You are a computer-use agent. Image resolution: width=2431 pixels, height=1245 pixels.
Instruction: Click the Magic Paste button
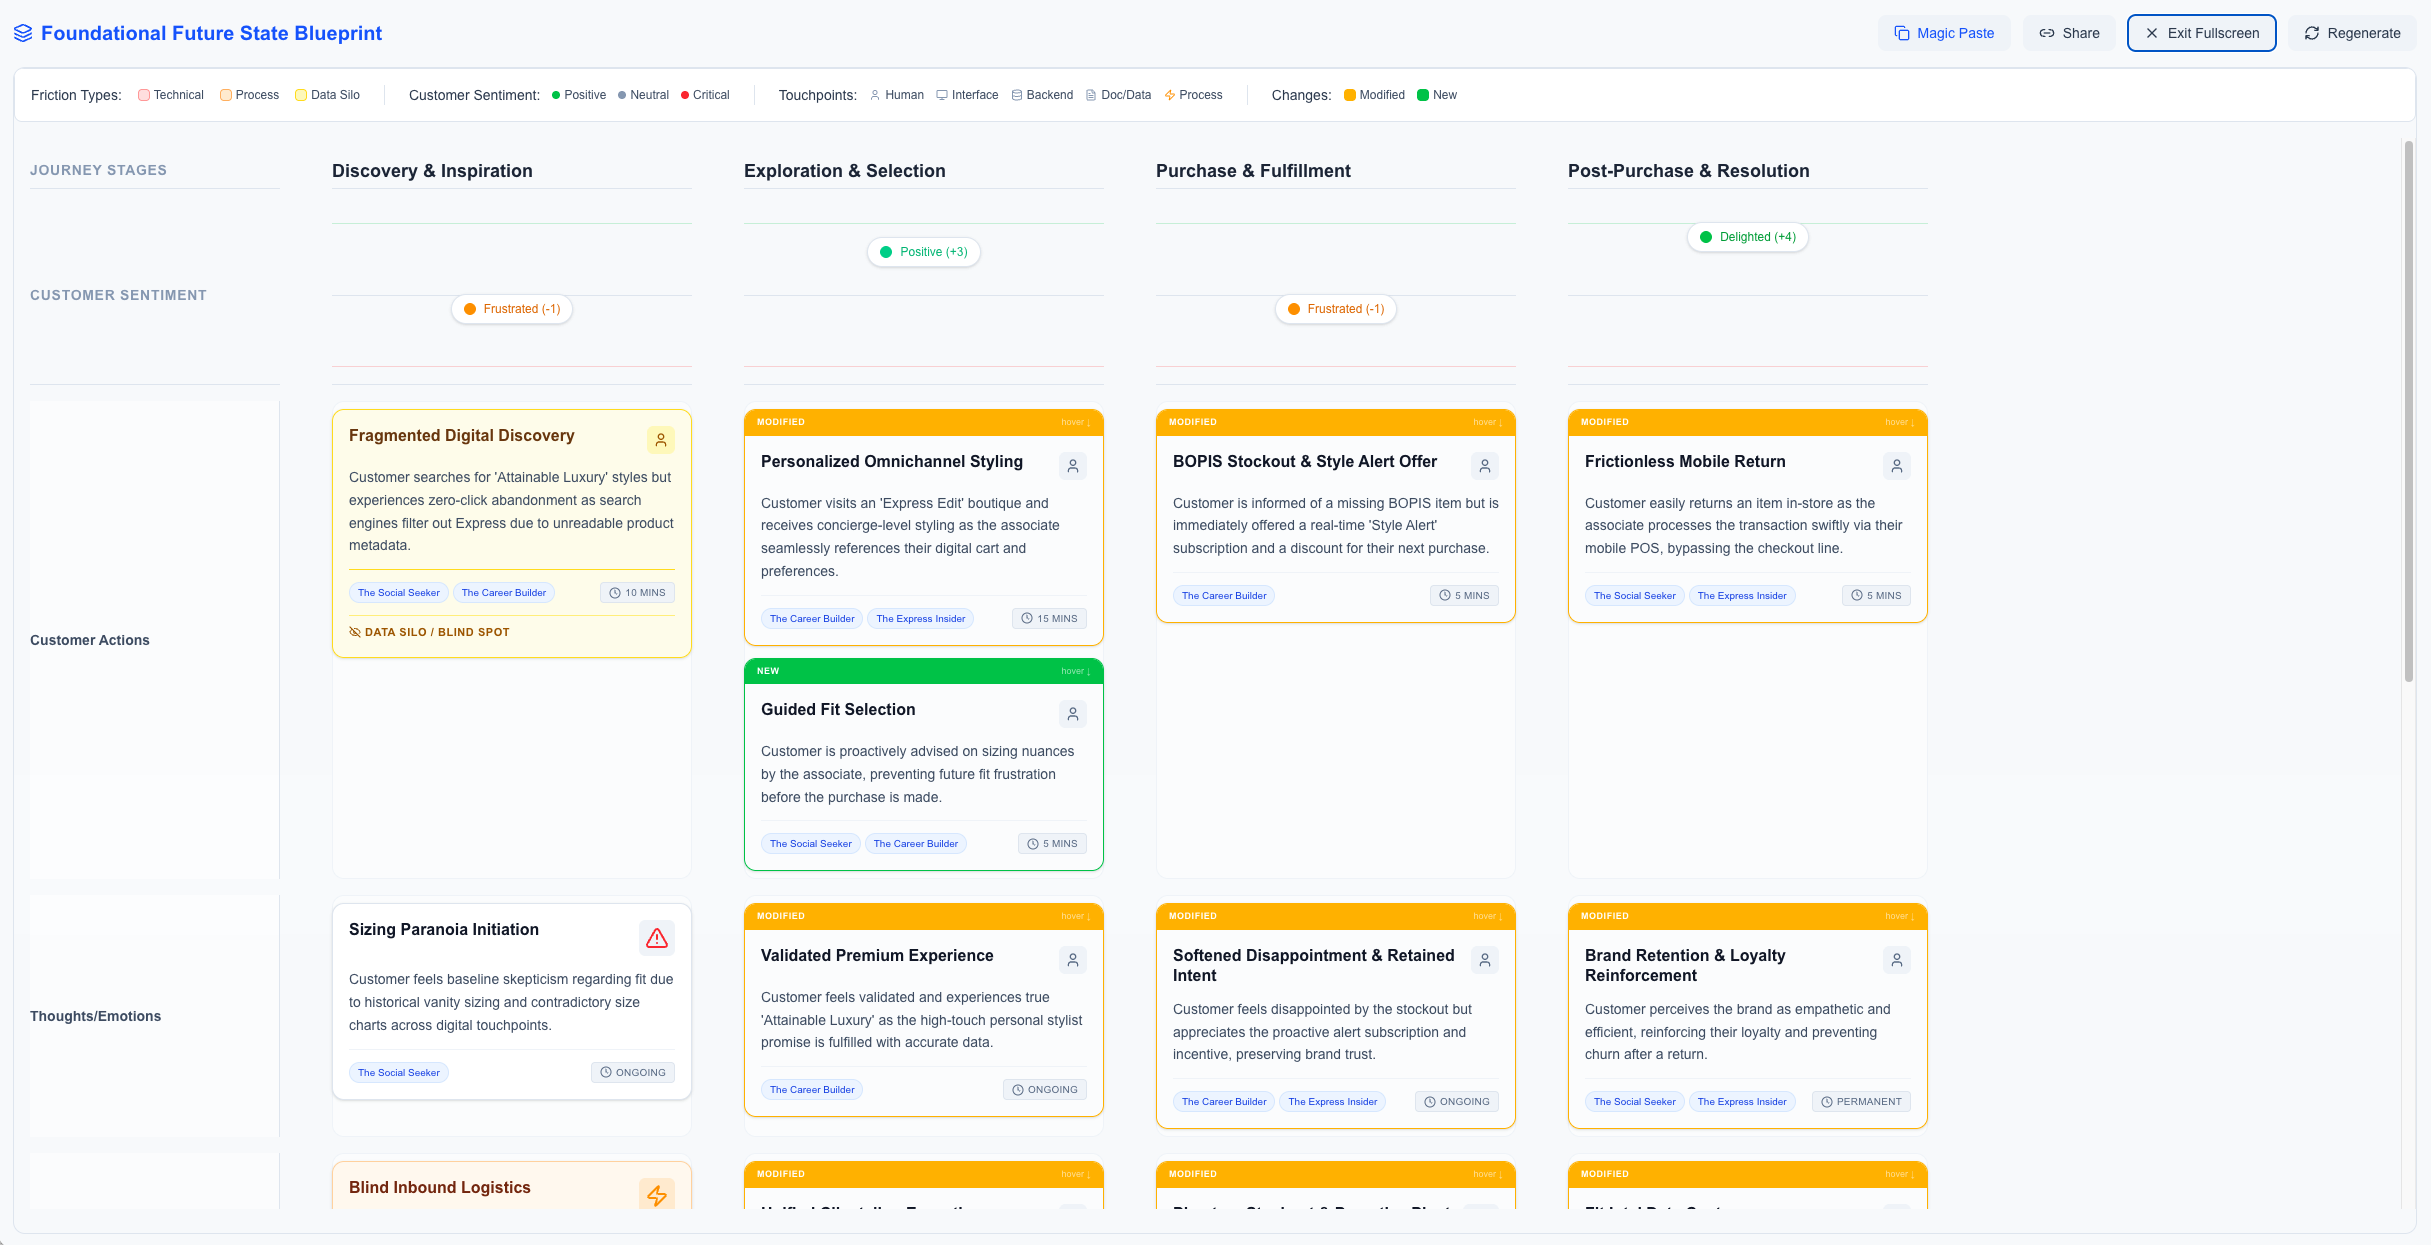pyautogui.click(x=1943, y=32)
